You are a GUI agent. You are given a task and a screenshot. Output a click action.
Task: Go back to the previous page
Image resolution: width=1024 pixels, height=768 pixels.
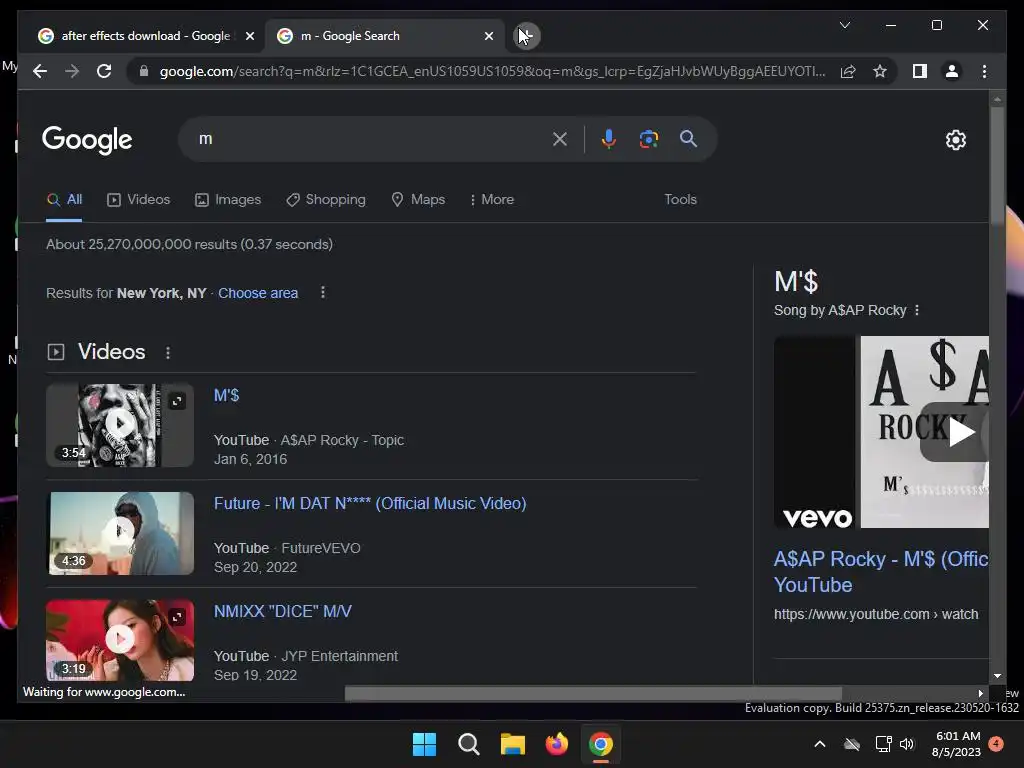click(40, 71)
